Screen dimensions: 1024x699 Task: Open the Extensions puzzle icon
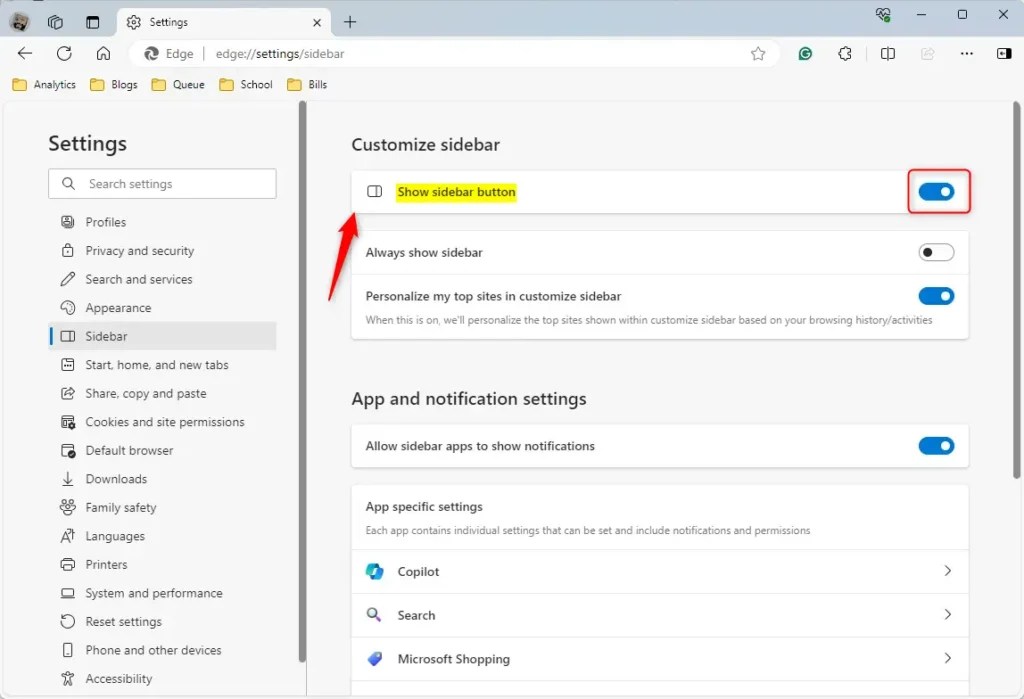pos(845,54)
